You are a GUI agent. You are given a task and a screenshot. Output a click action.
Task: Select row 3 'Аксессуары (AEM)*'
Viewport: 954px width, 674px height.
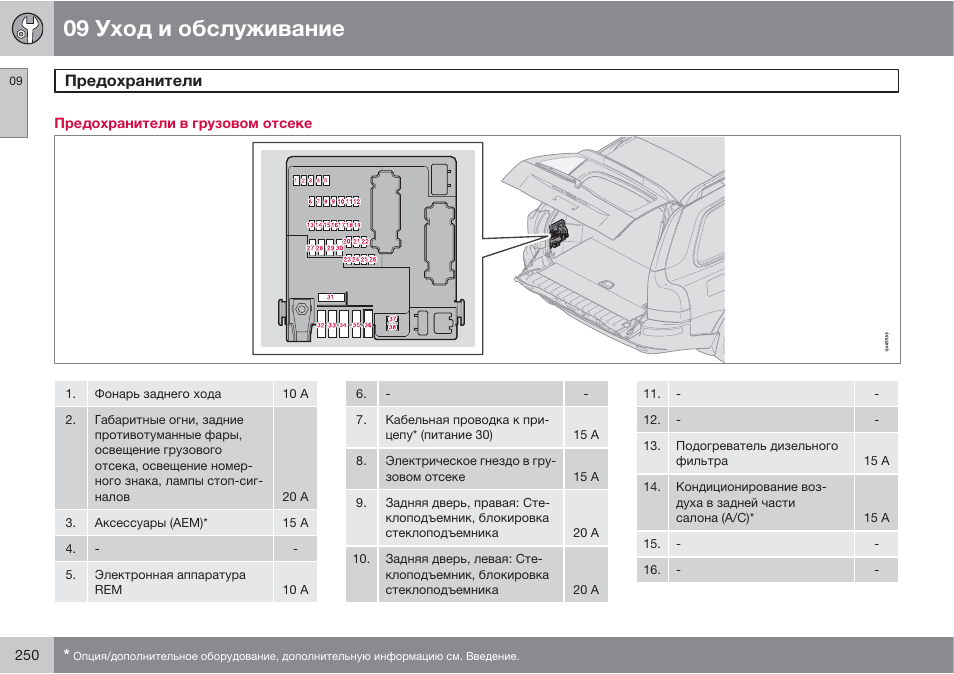tap(186, 523)
